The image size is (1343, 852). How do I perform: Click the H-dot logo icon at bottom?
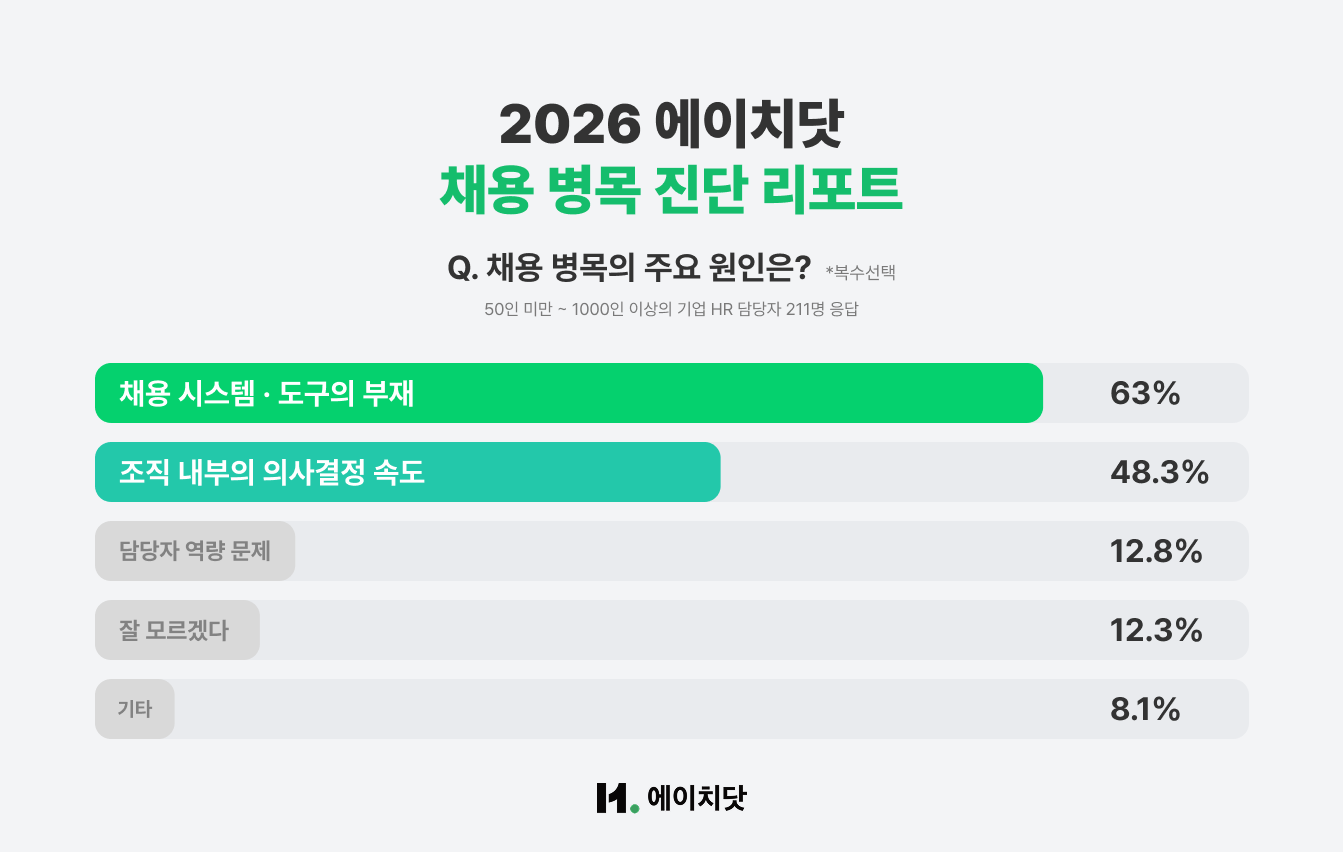(x=616, y=798)
